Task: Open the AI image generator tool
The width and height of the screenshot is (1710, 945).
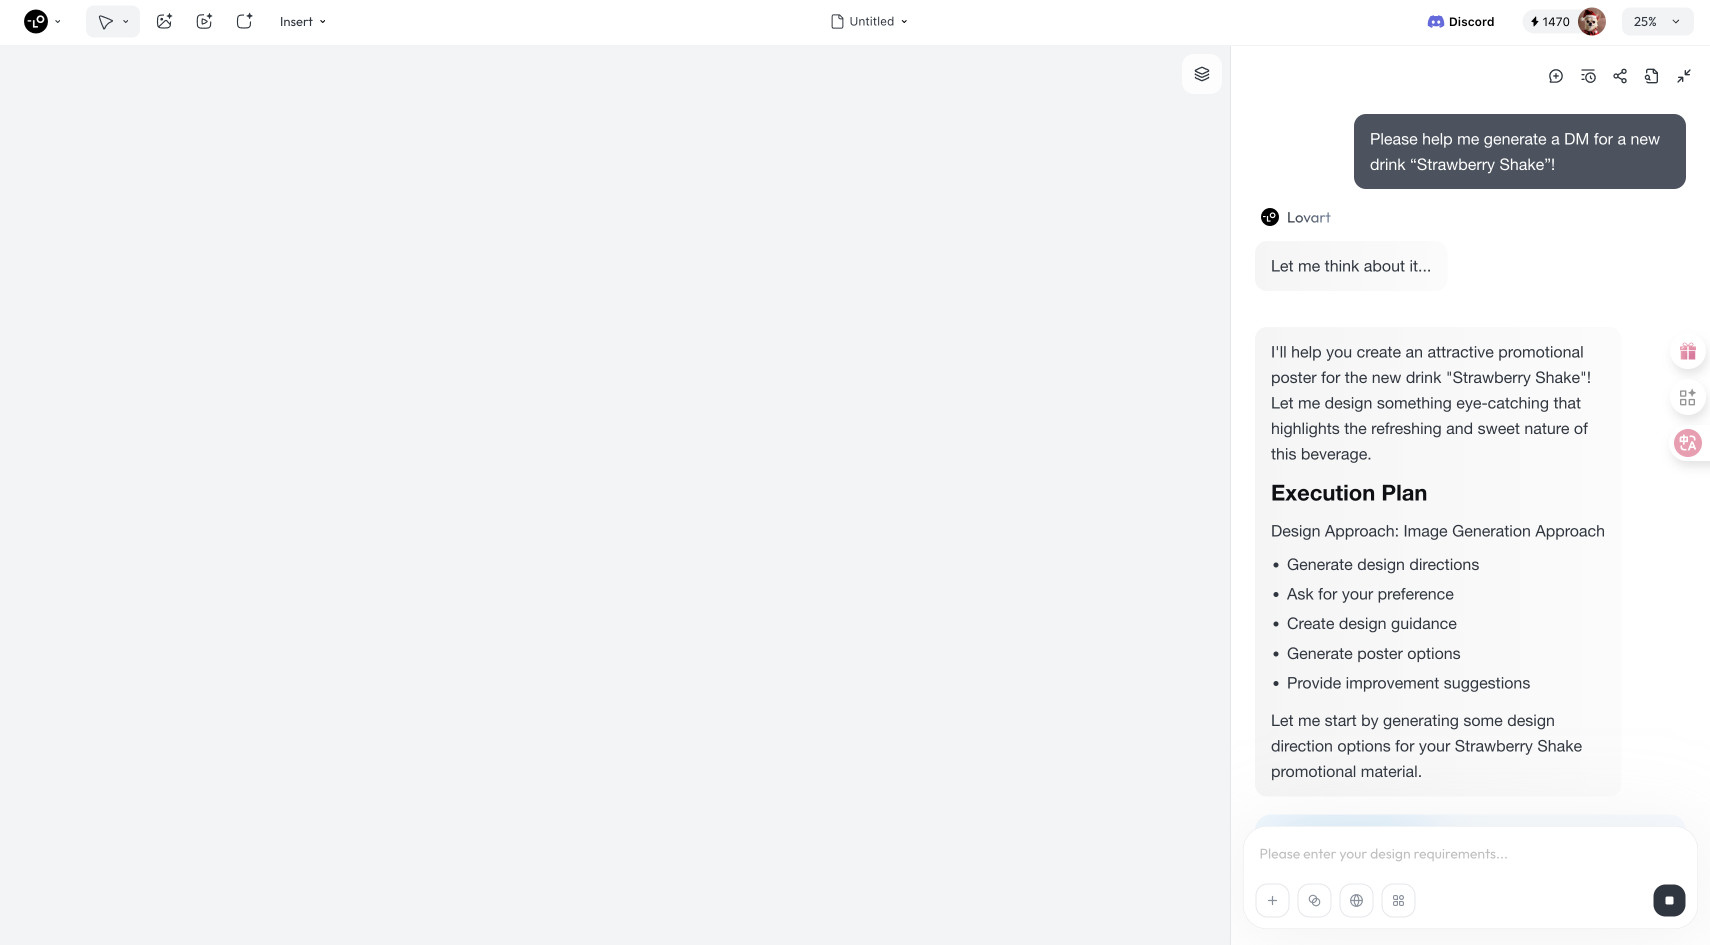Action: 164,21
